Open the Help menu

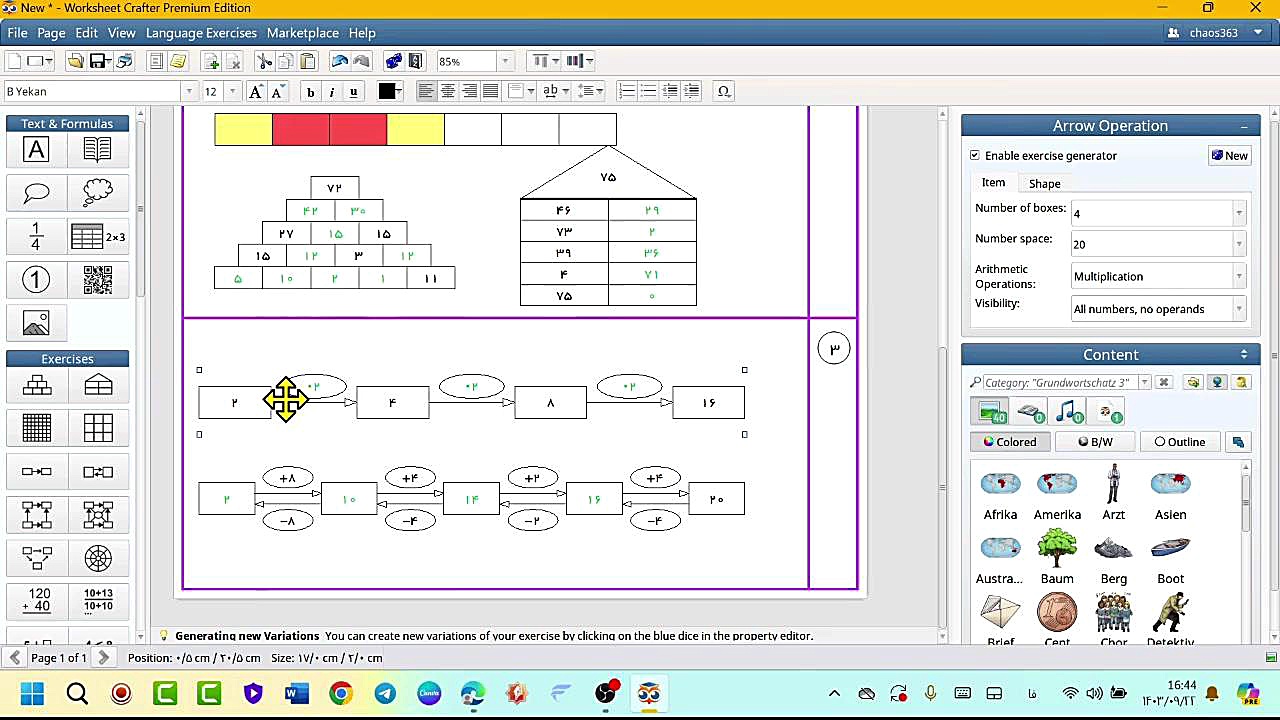(x=362, y=33)
